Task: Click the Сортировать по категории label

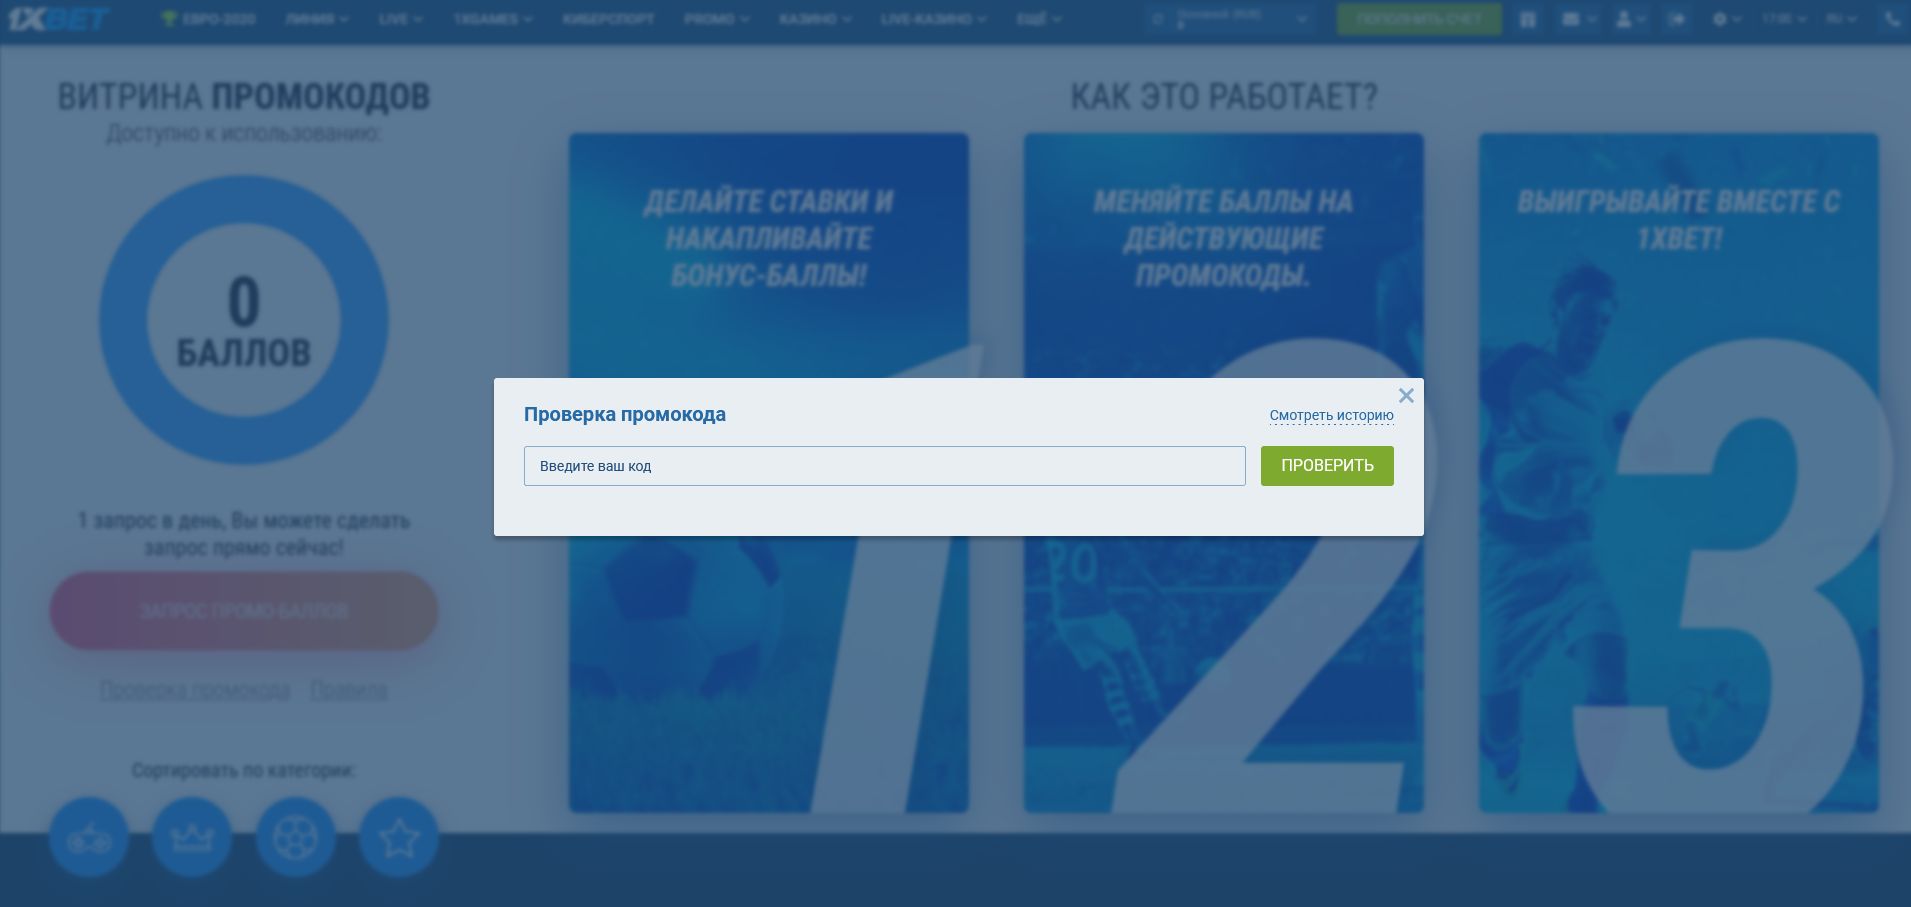Action: 244,771
